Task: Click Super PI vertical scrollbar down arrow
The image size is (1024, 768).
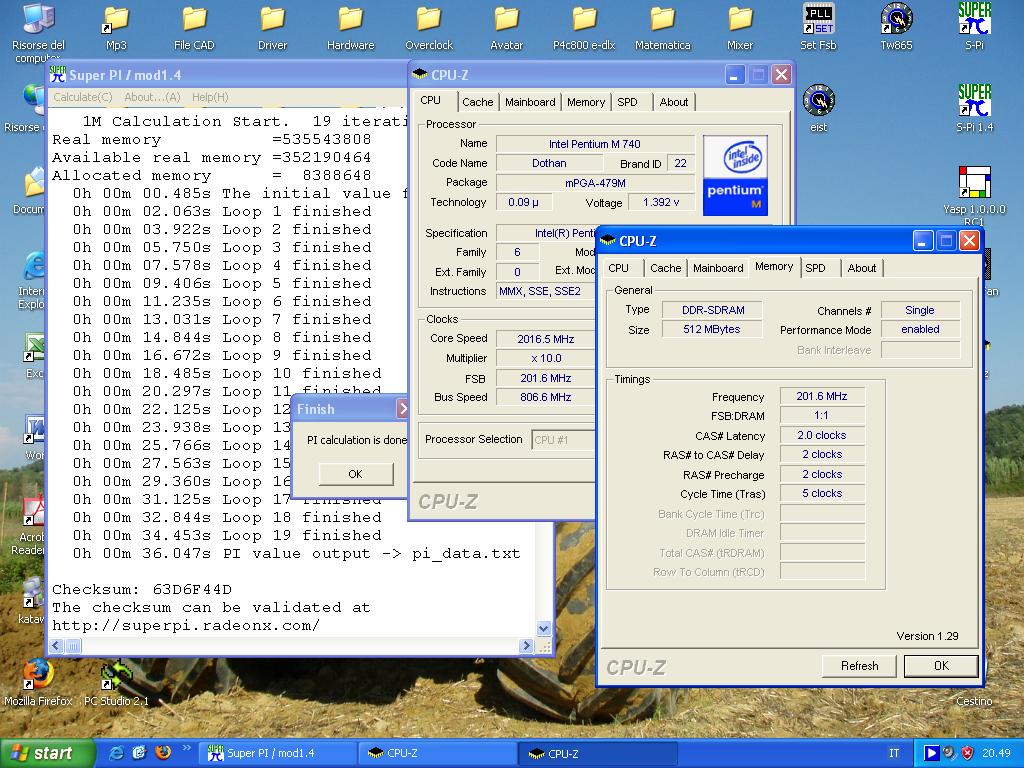Action: (x=544, y=628)
